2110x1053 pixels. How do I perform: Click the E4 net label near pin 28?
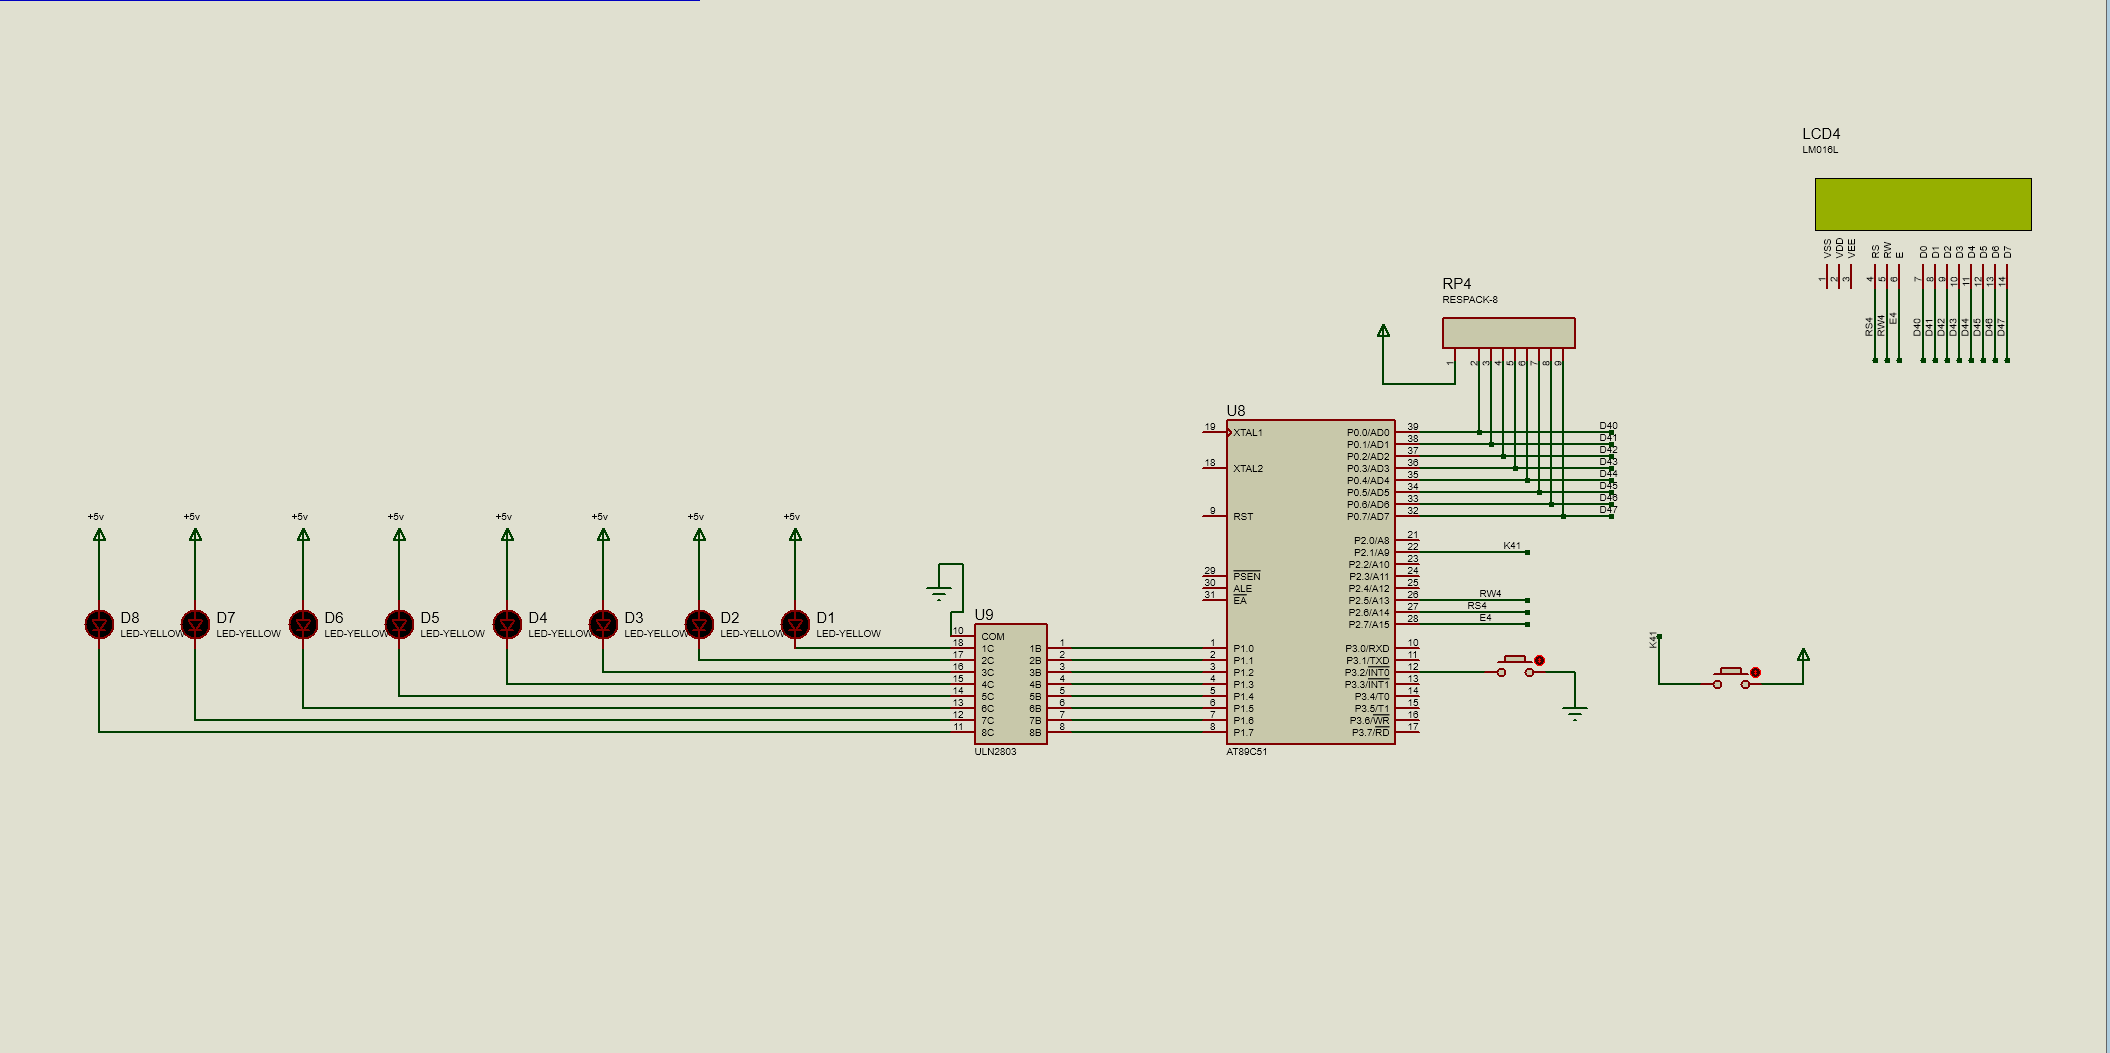click(1486, 618)
